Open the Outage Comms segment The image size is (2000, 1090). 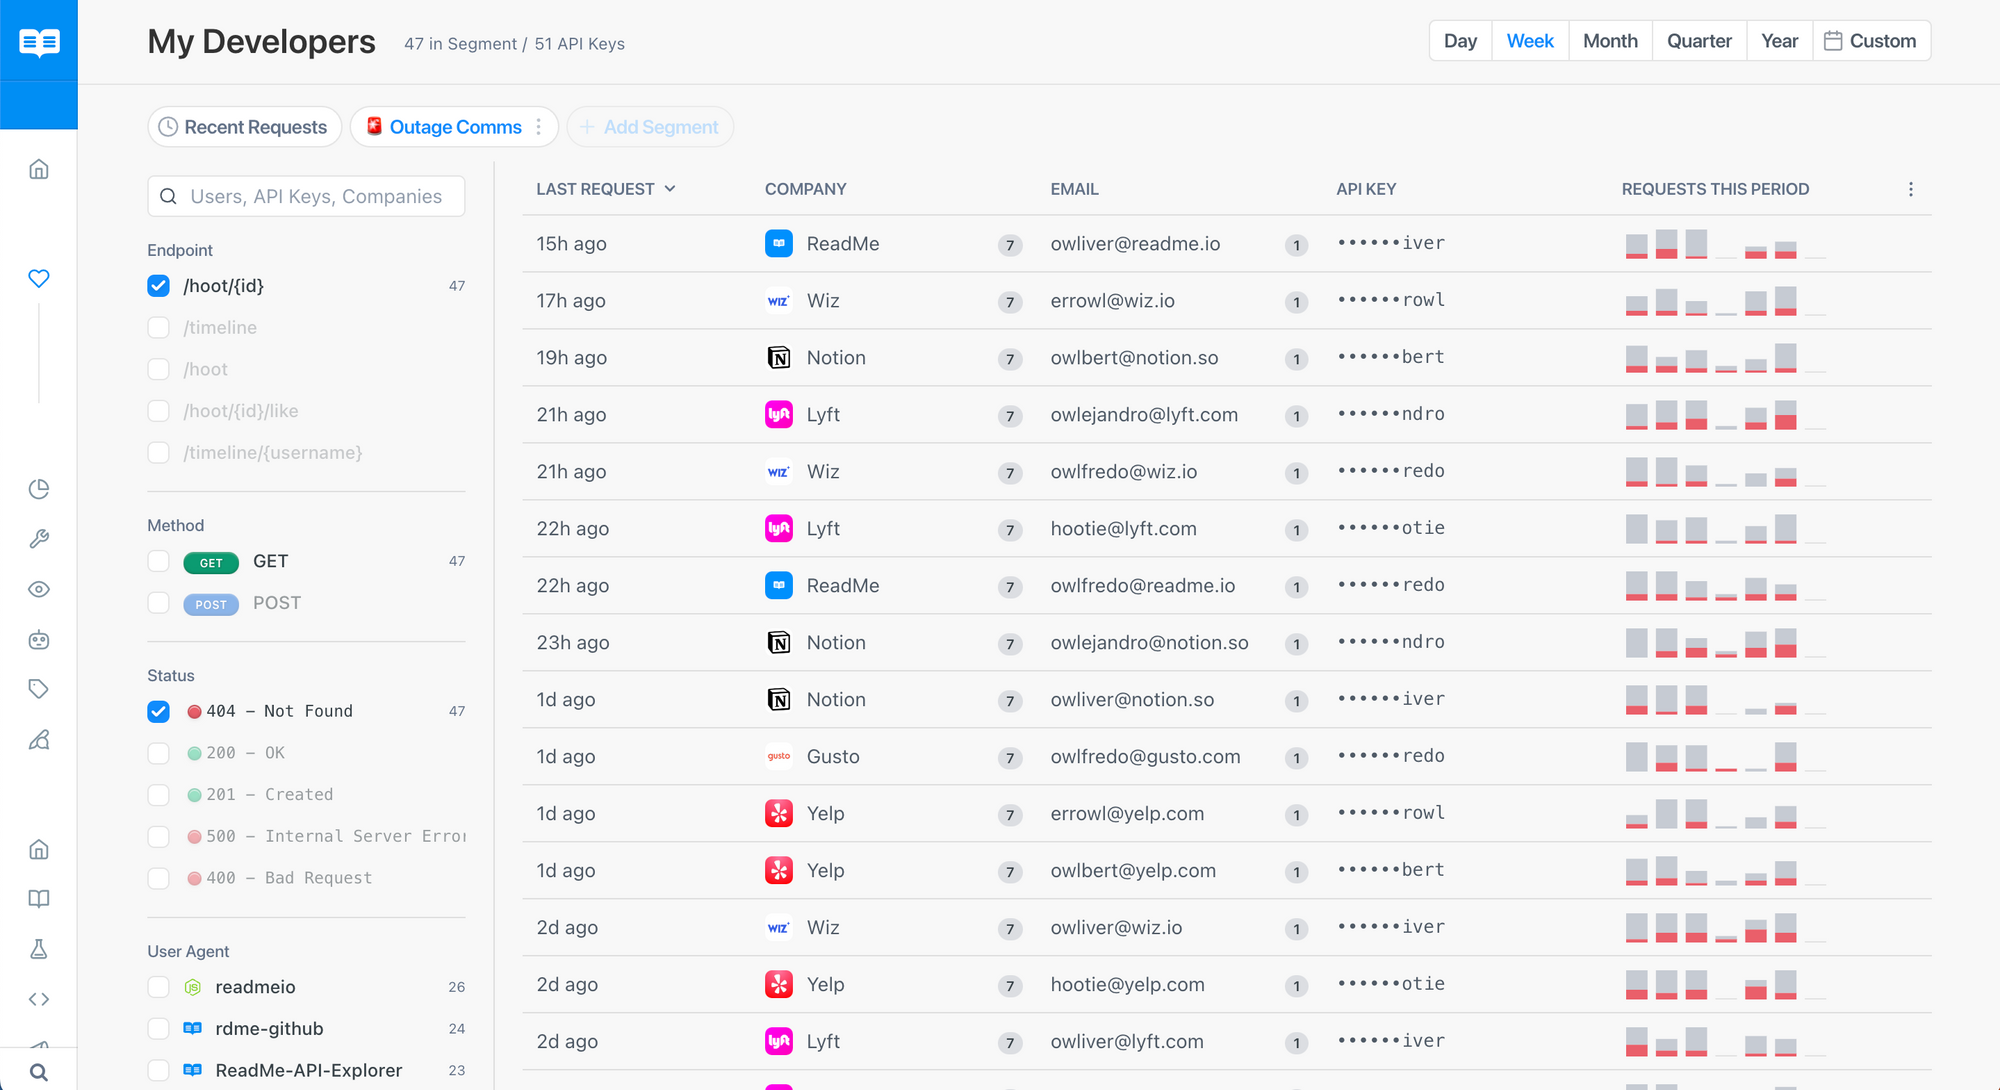pos(455,127)
